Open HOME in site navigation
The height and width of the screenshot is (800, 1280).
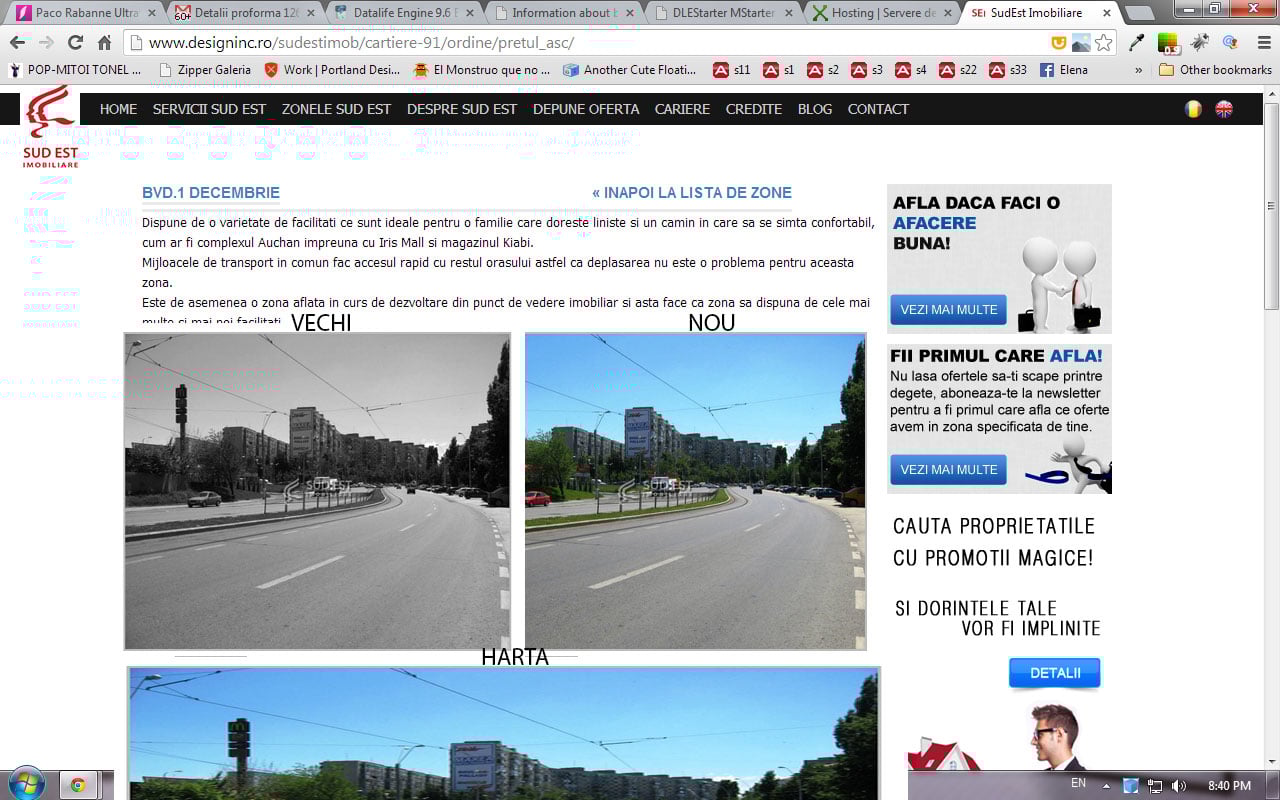click(x=119, y=109)
